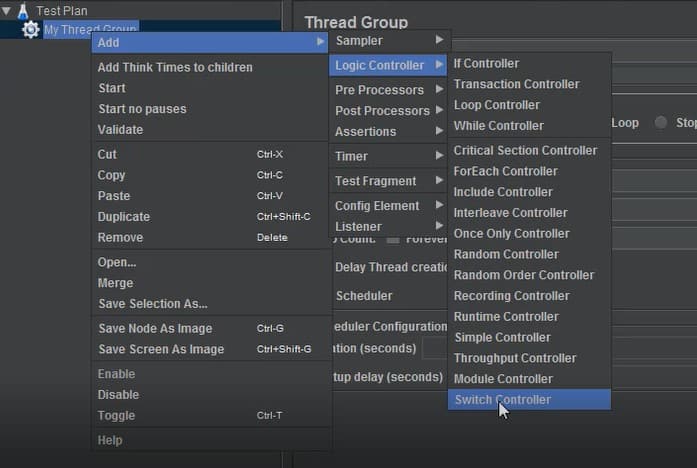Add an Include Controller
The width and height of the screenshot is (697, 468).
529,192
